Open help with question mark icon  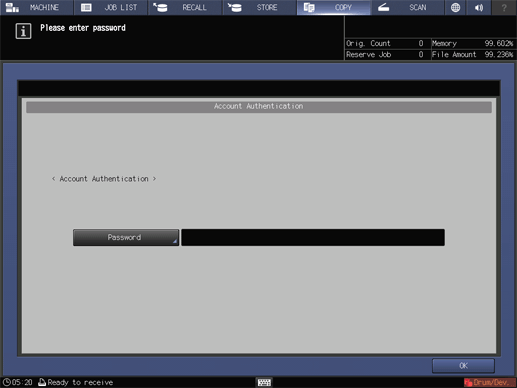504,7
